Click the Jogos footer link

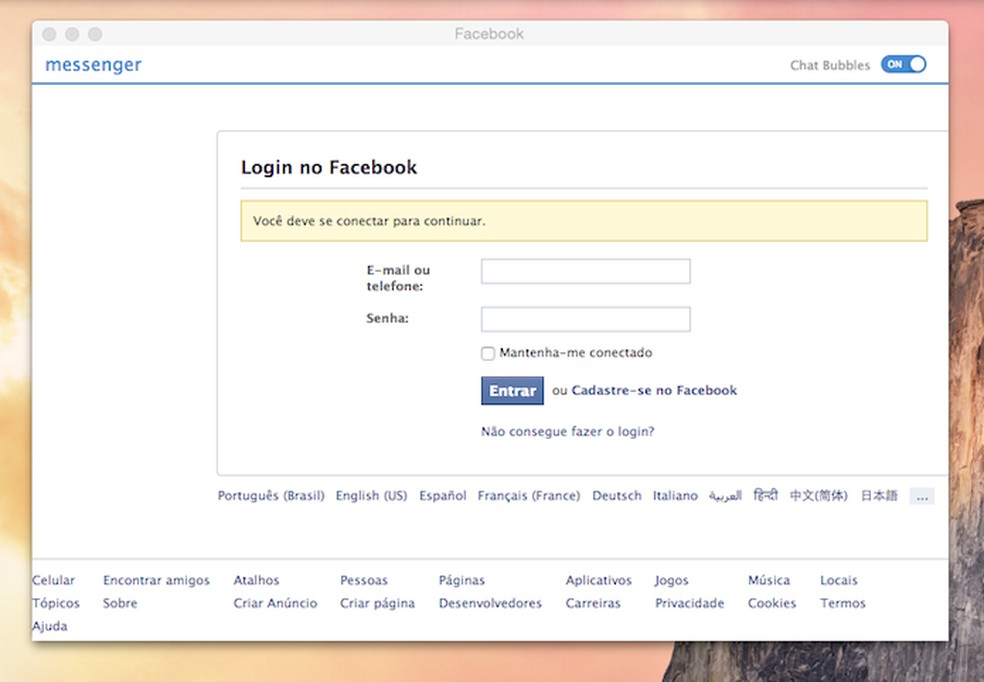(672, 580)
